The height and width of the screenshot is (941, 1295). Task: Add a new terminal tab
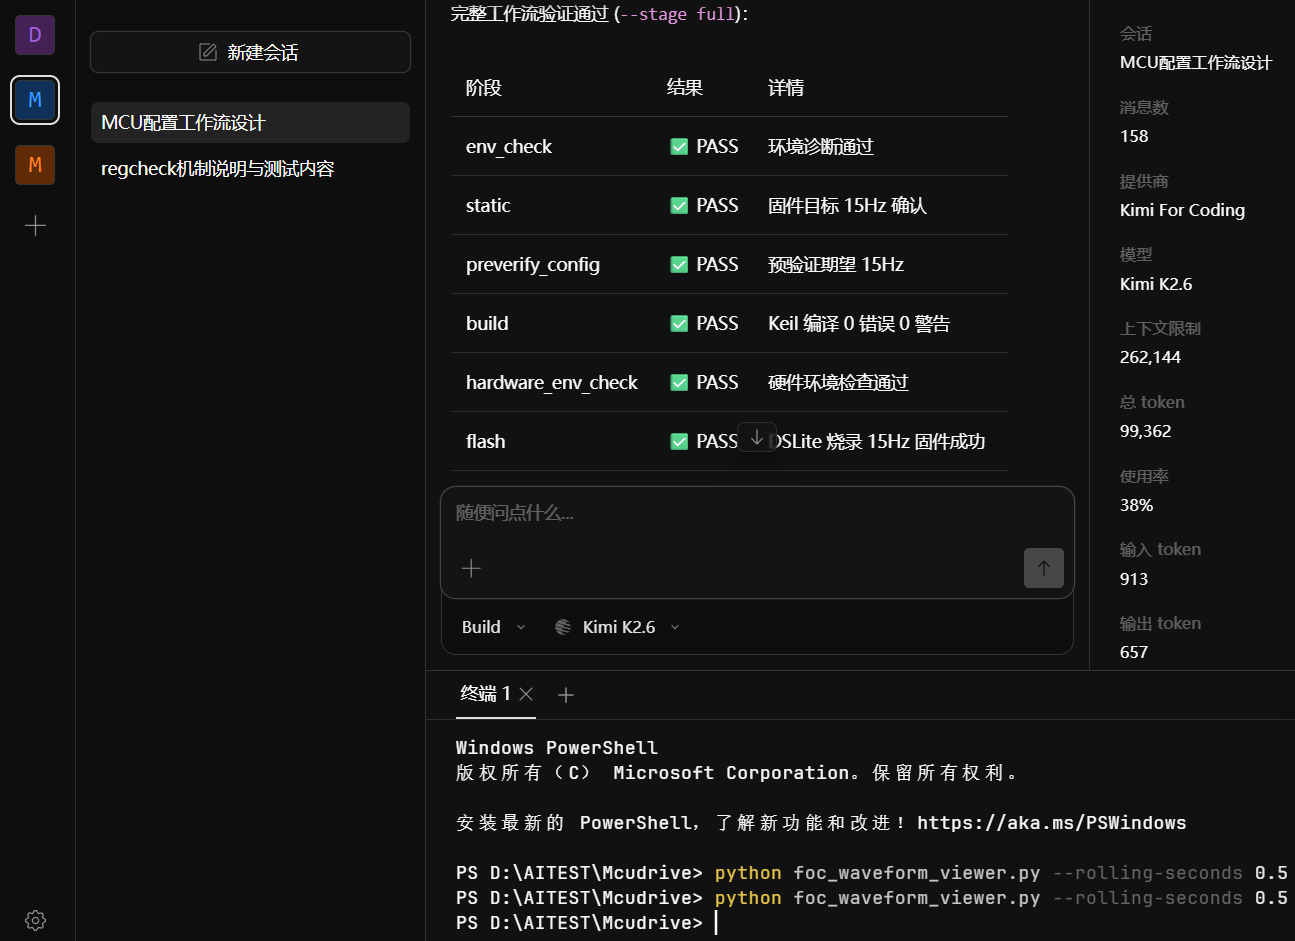point(566,695)
